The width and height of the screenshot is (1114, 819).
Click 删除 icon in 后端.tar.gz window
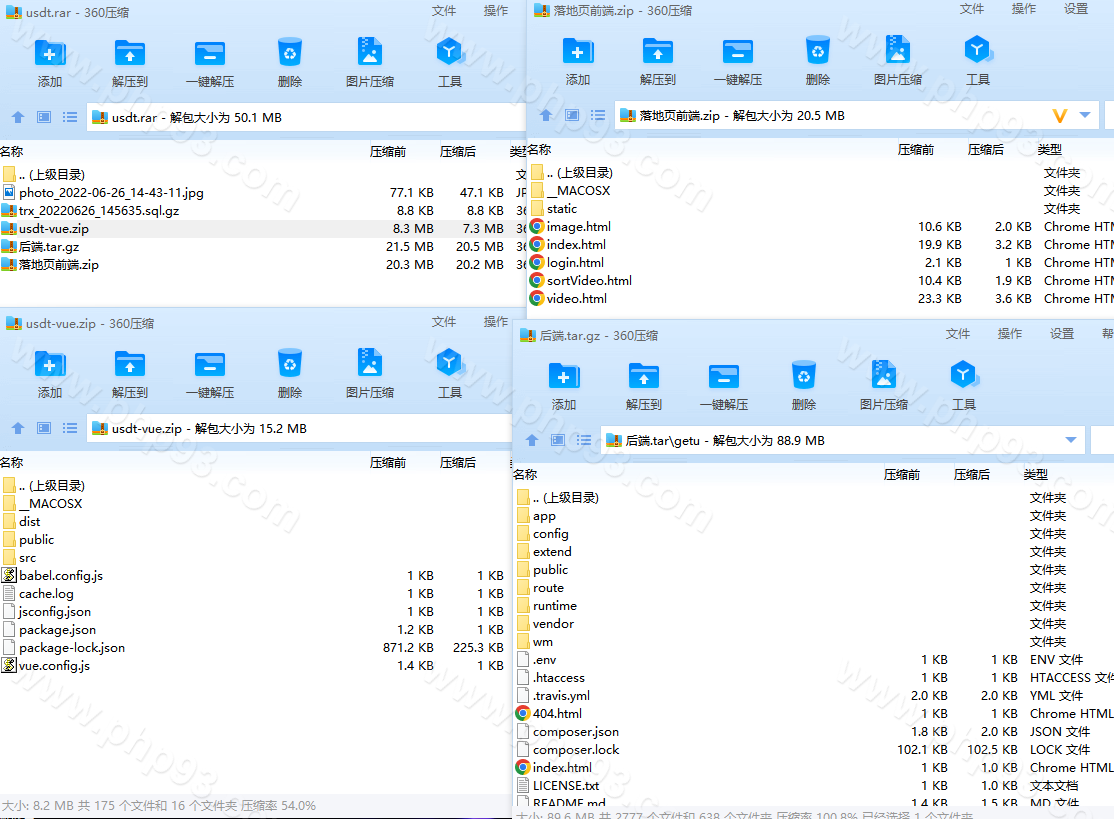coord(803,376)
